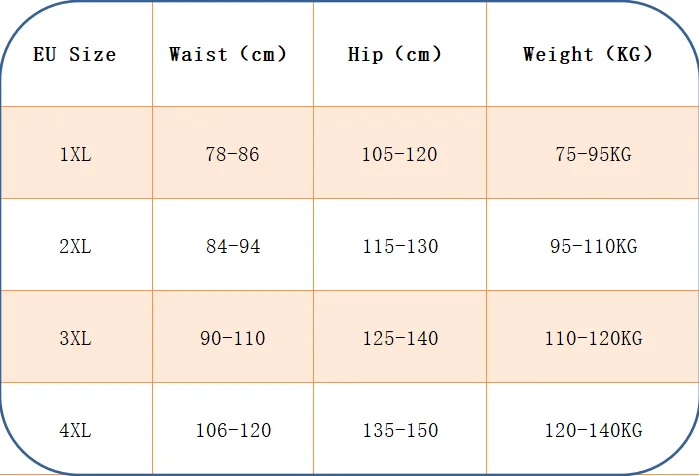Select the 2XL size cell
The width and height of the screenshot is (699, 476).
75,246
